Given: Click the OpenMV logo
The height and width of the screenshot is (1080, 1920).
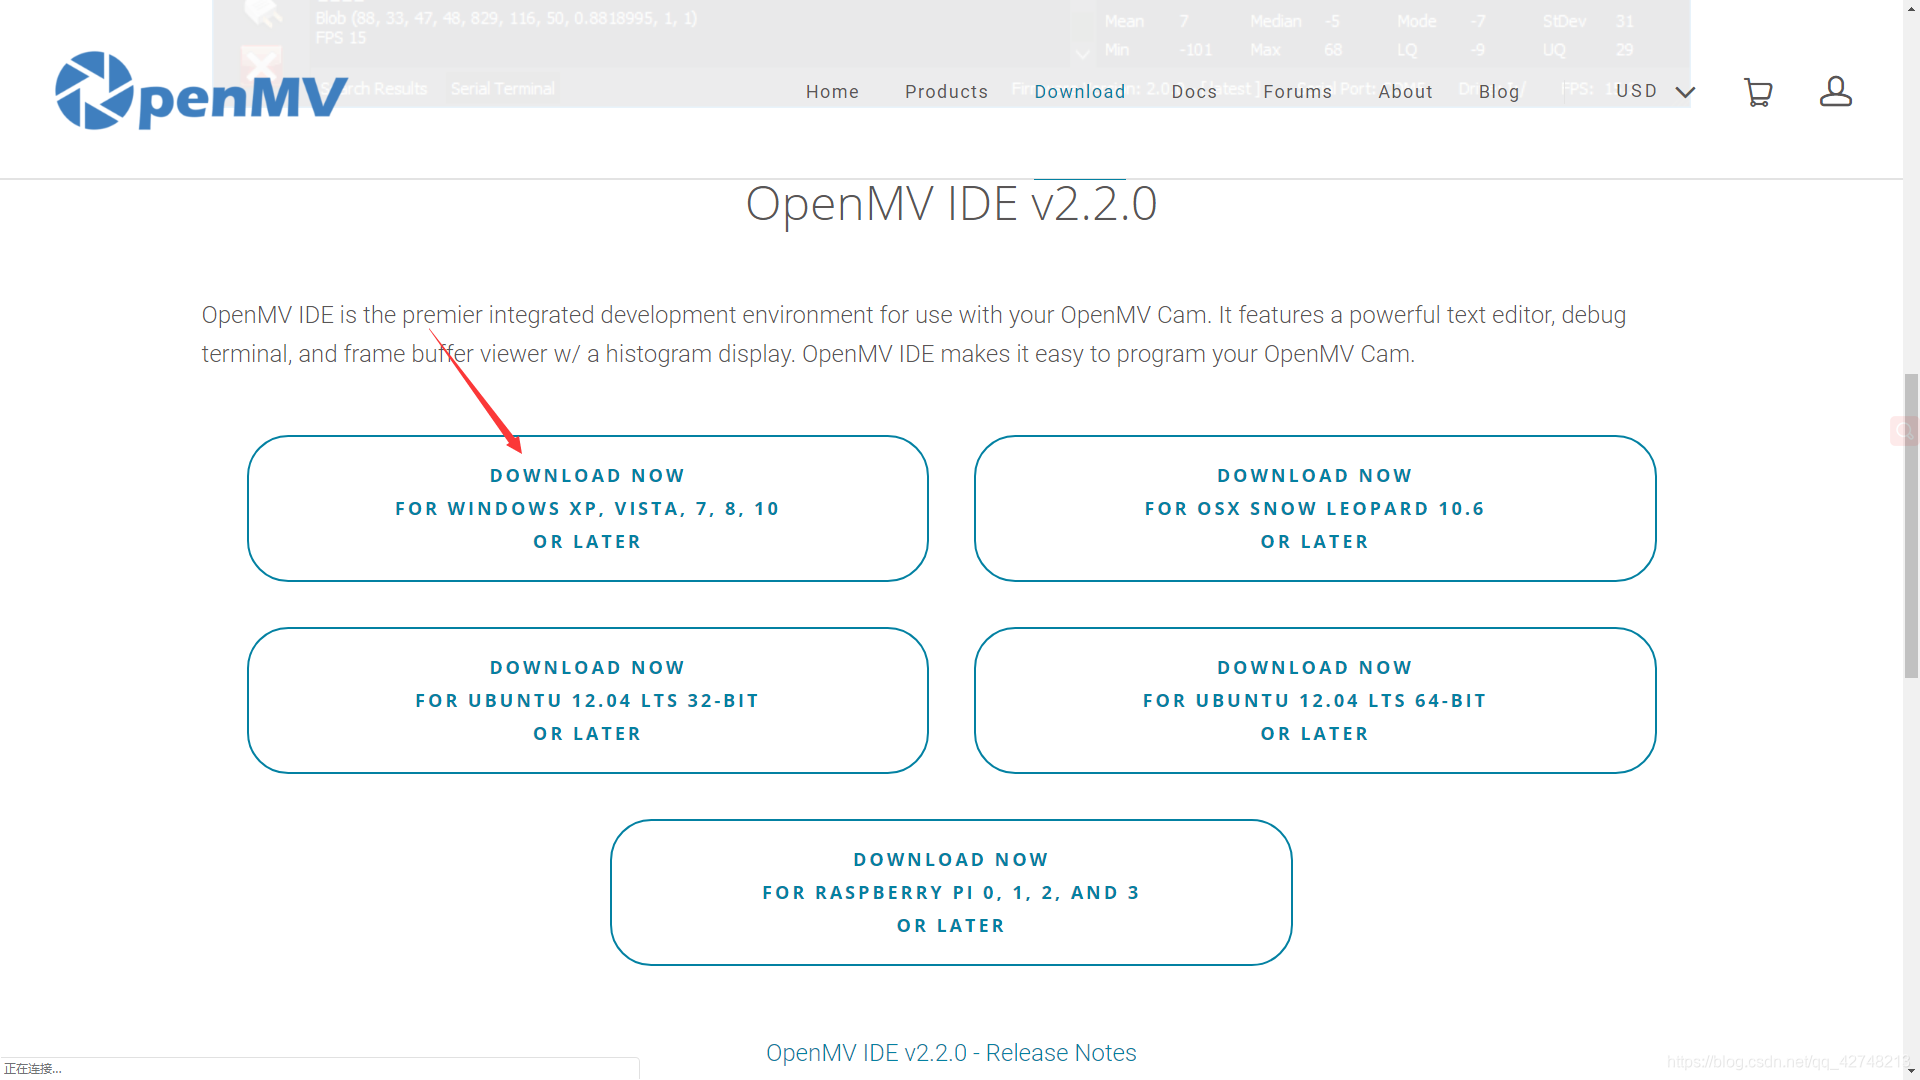Looking at the screenshot, I should (200, 90).
